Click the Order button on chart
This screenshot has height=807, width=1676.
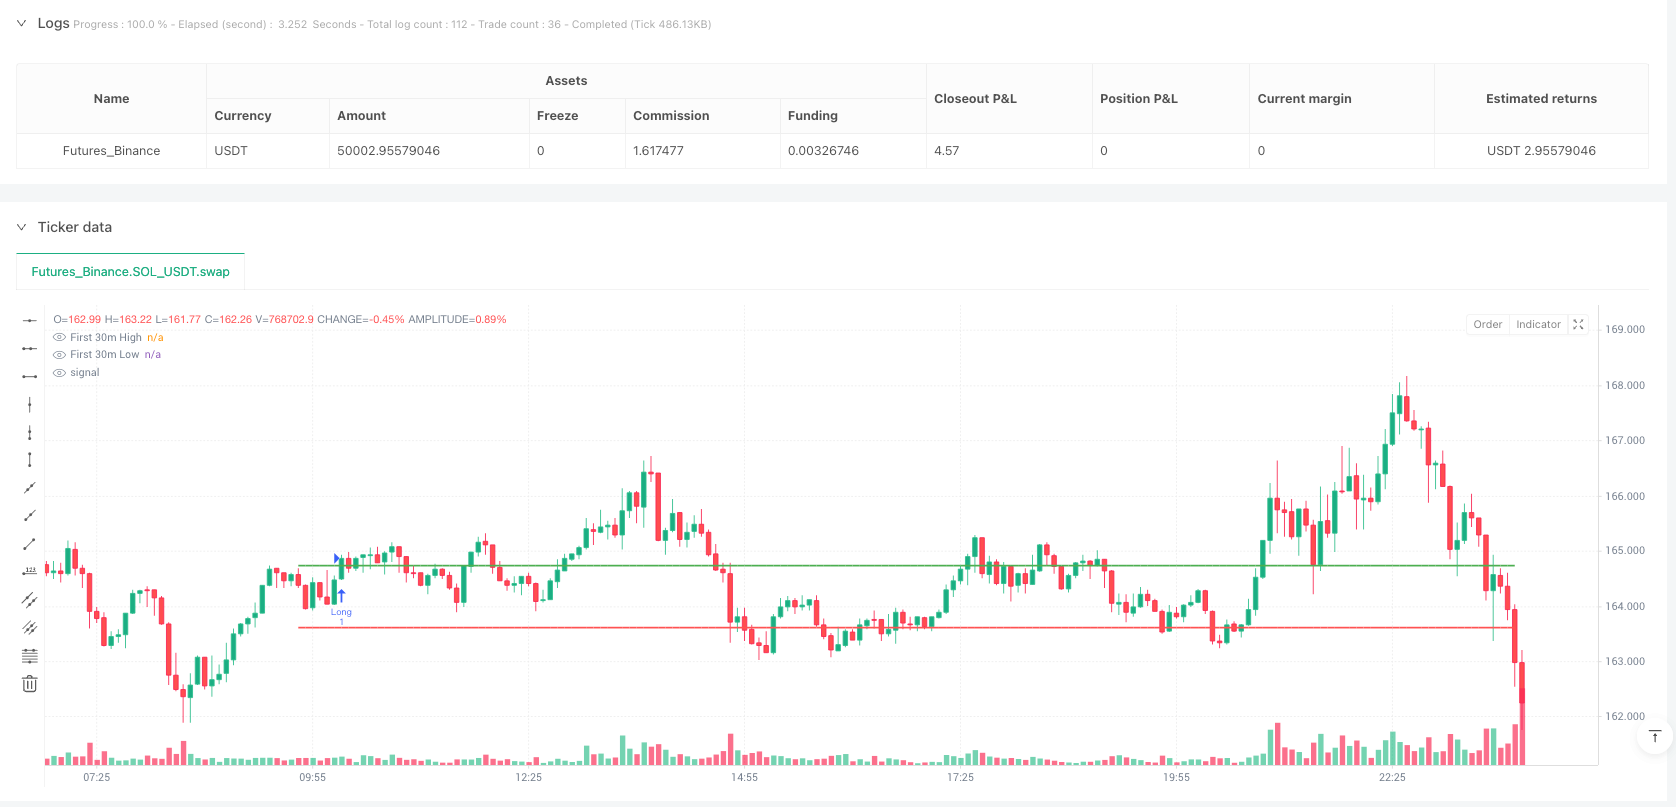pos(1487,324)
